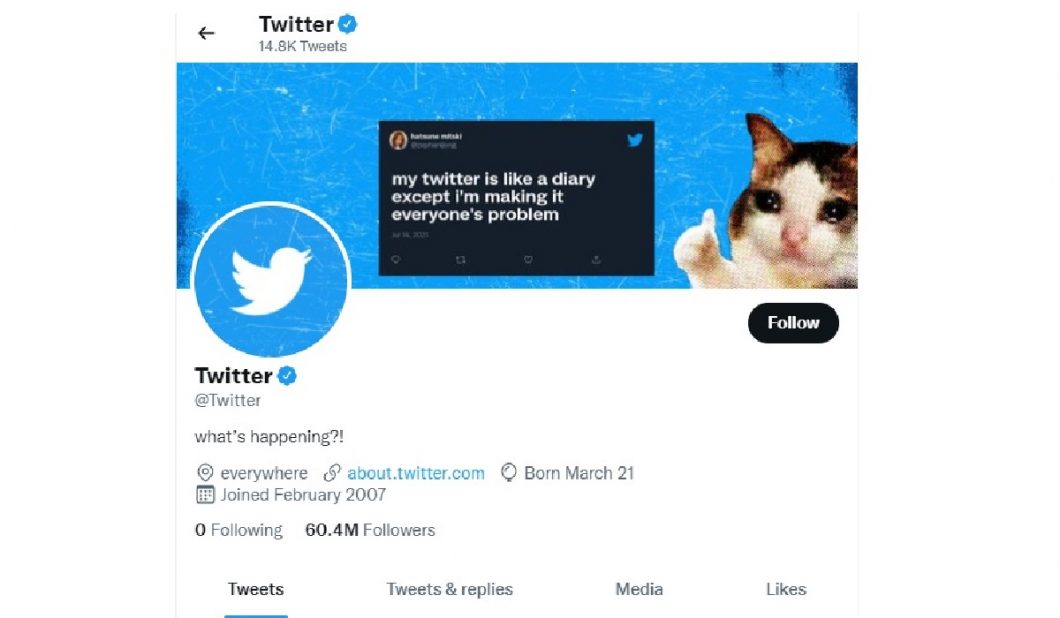Click the verified badge beside the profile name

(287, 376)
